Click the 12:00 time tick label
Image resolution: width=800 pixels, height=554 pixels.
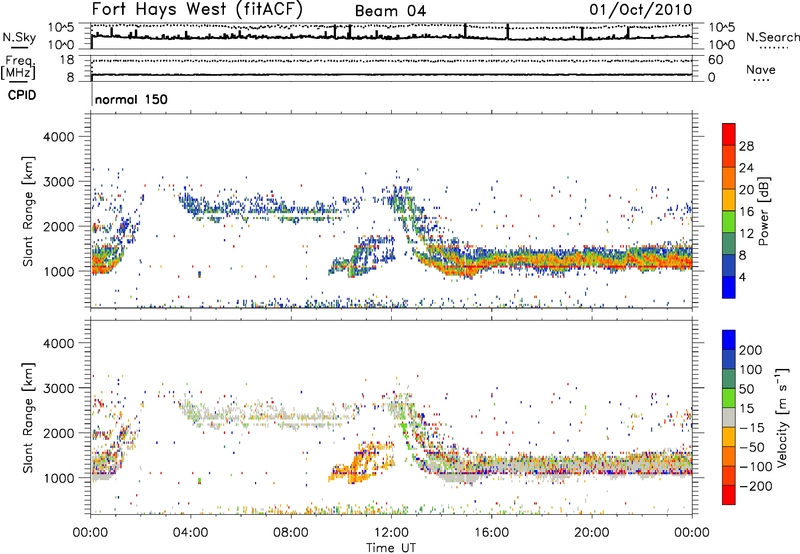tap(391, 533)
